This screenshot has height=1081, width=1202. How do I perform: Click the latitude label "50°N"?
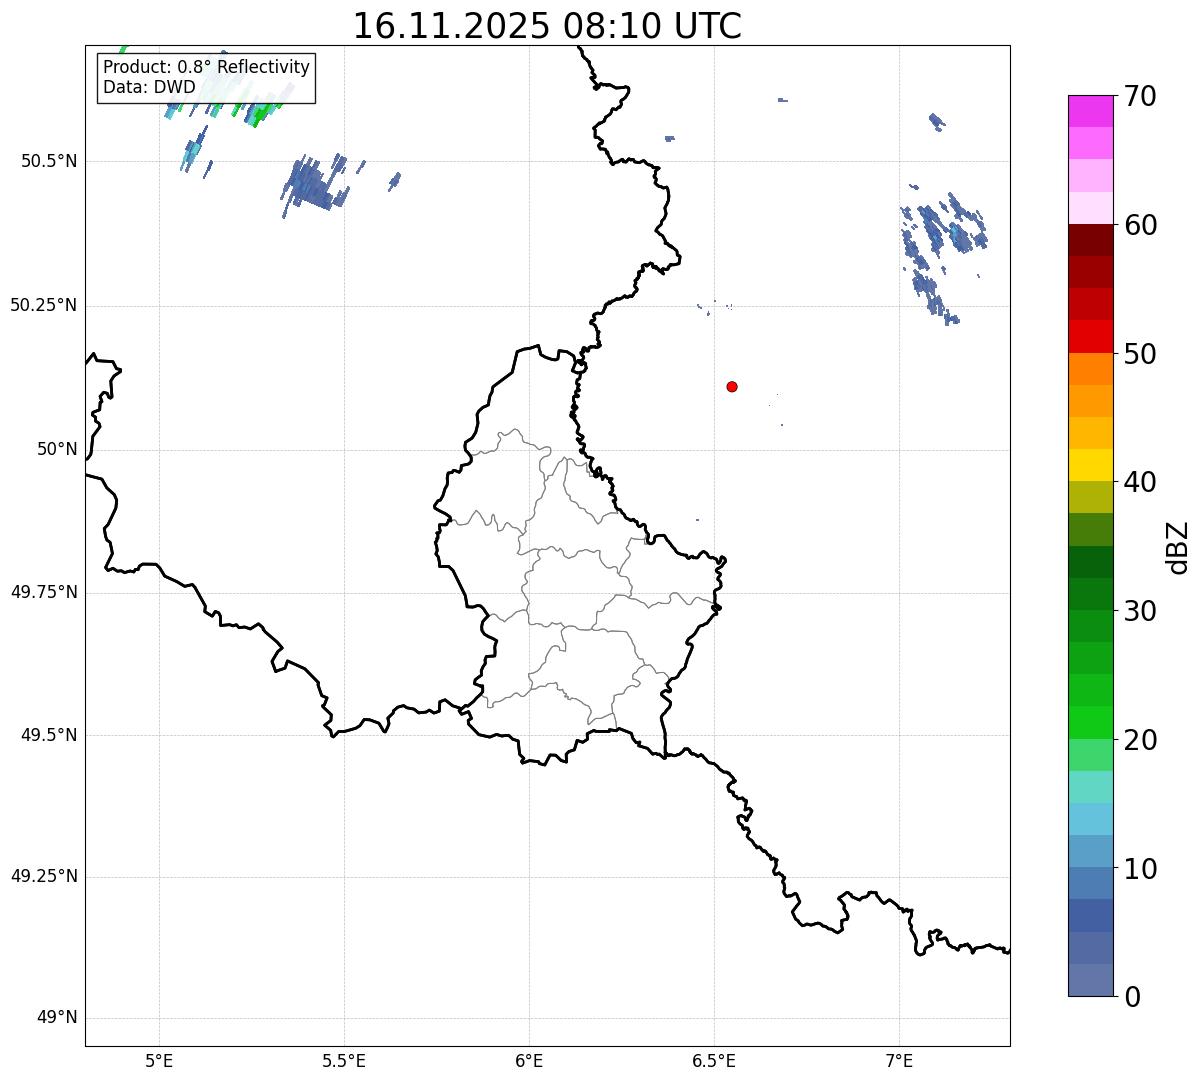point(57,449)
